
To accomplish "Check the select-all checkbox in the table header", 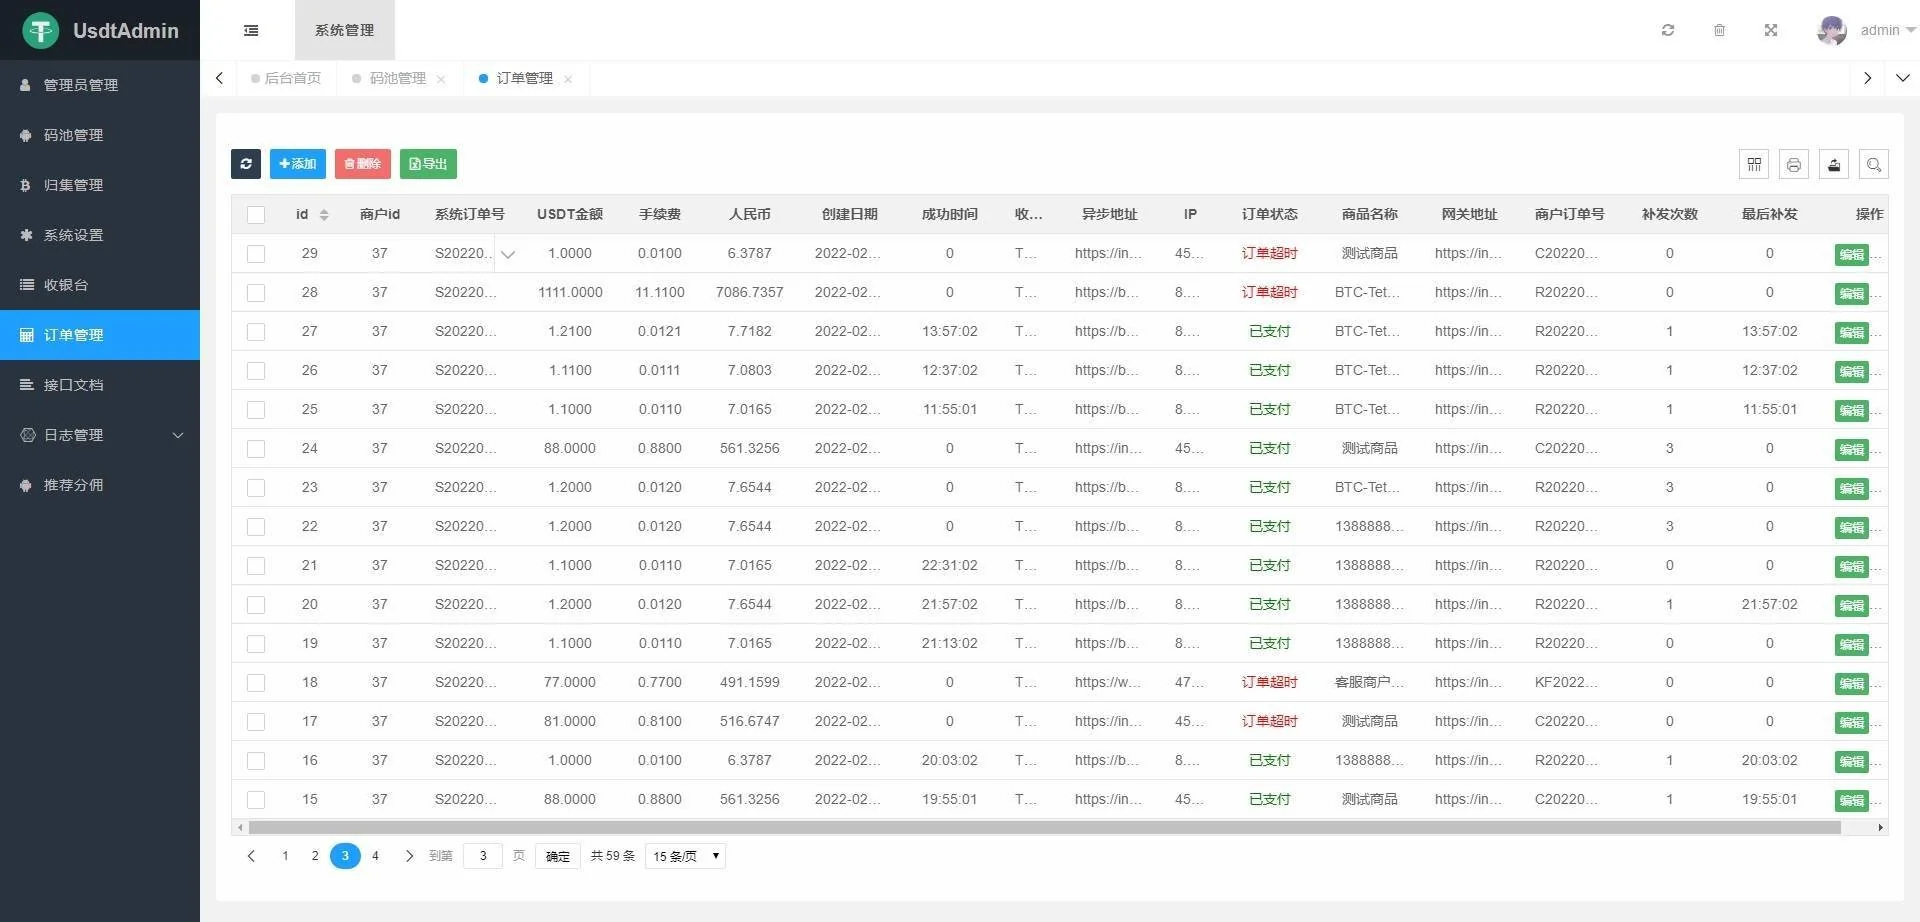I will [255, 214].
